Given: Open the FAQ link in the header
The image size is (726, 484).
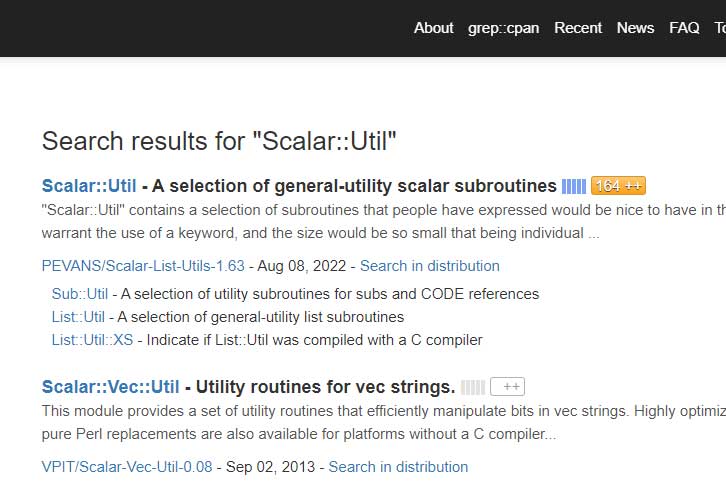Looking at the screenshot, I should click(x=684, y=28).
